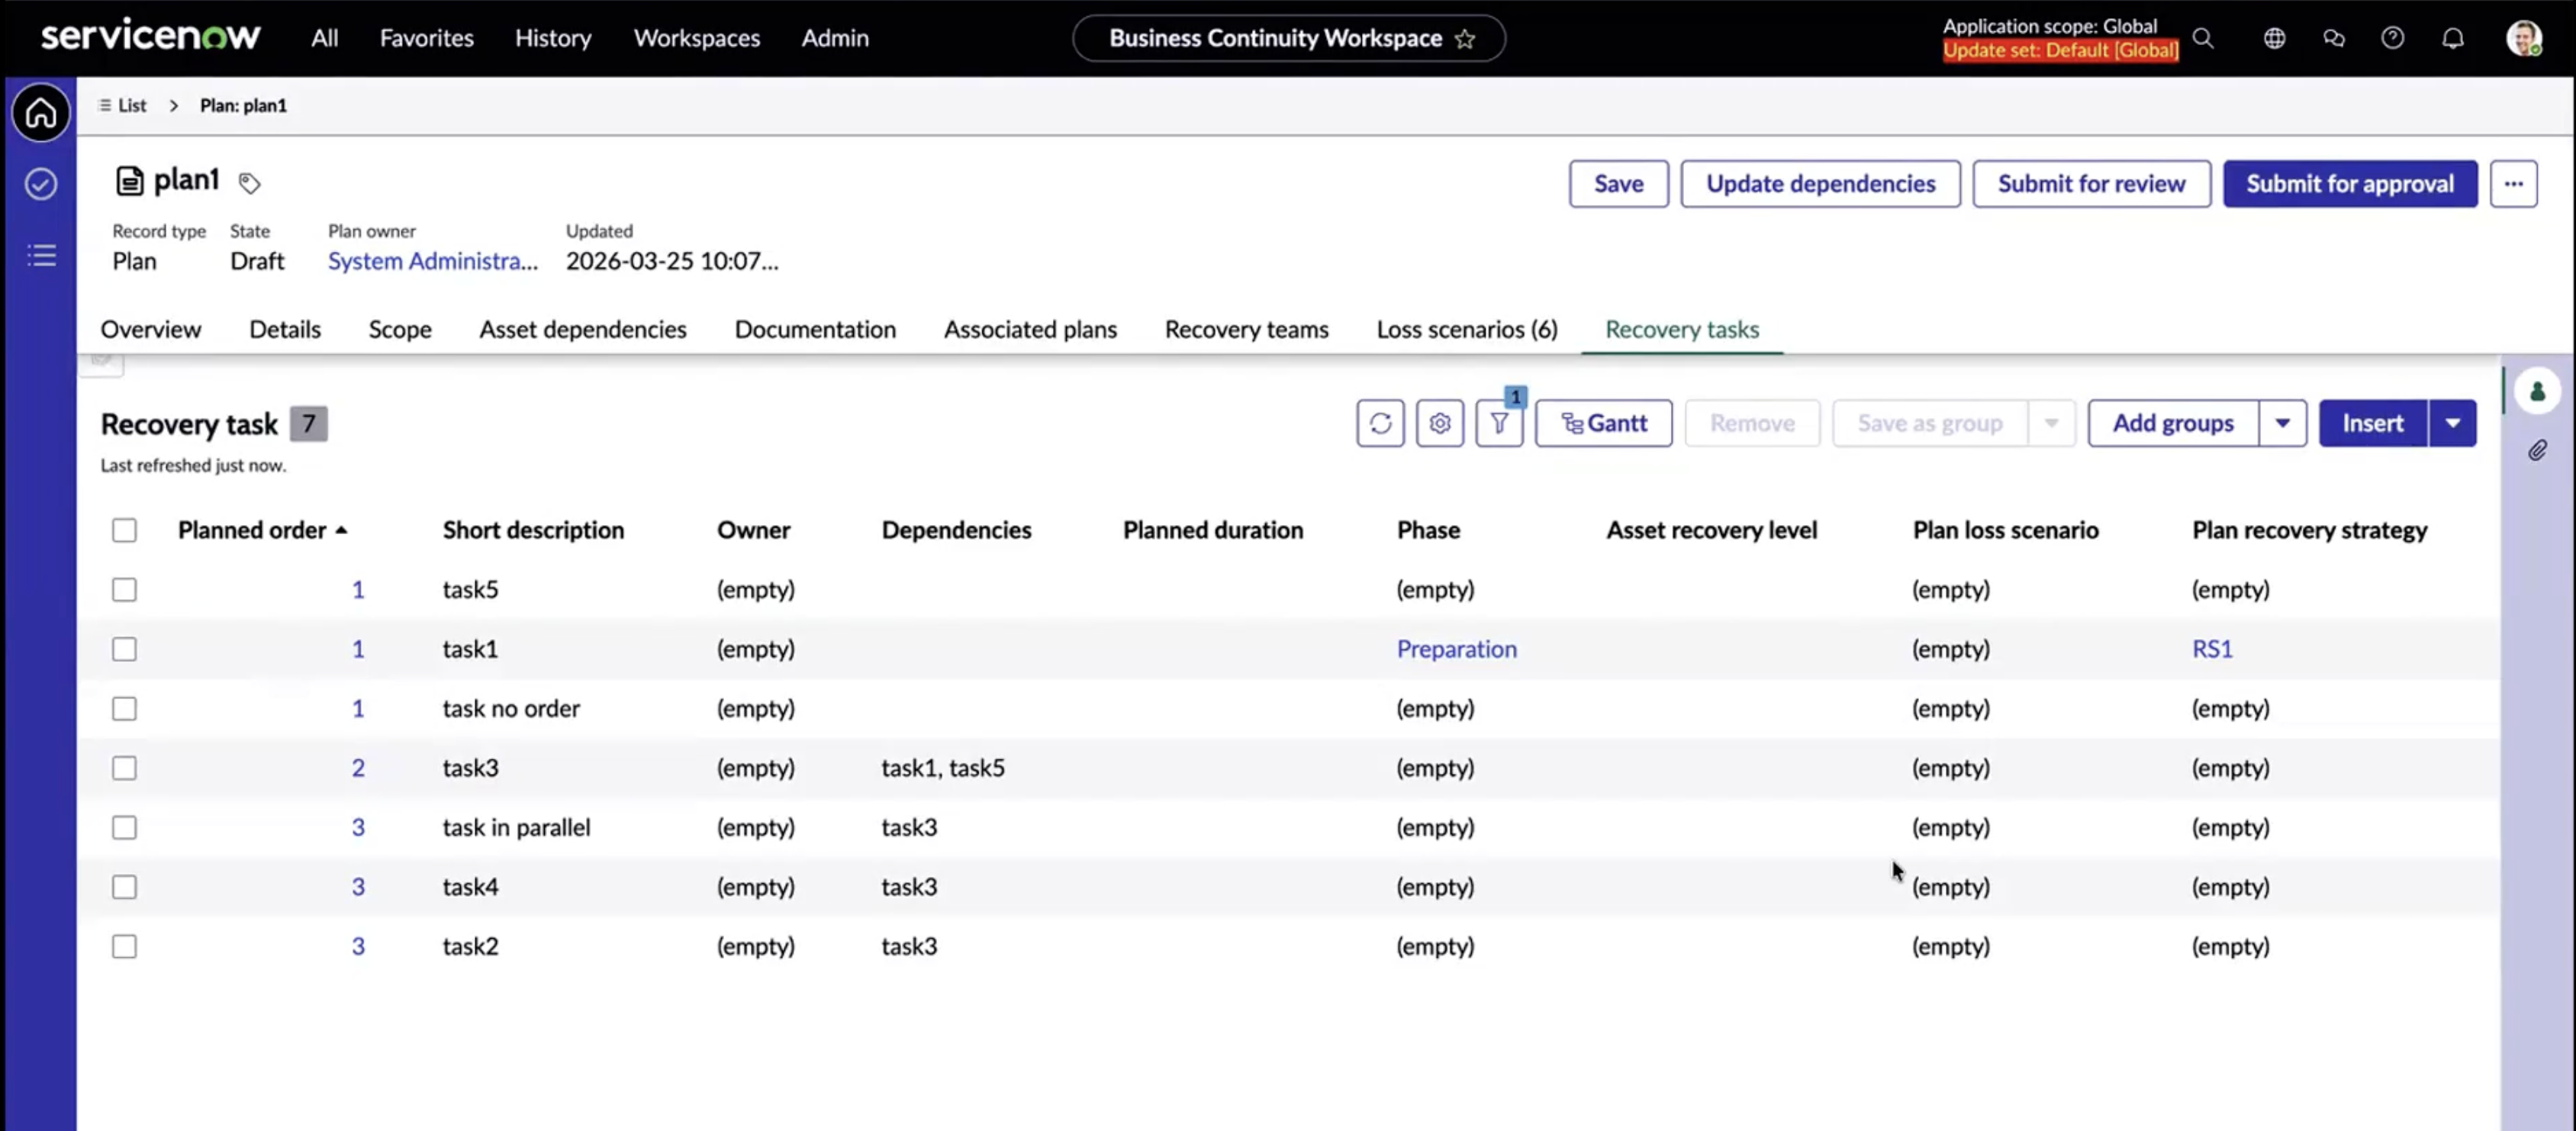The height and width of the screenshot is (1131, 2576).
Task: Open System Administrator plan owner link
Action: click(x=433, y=261)
